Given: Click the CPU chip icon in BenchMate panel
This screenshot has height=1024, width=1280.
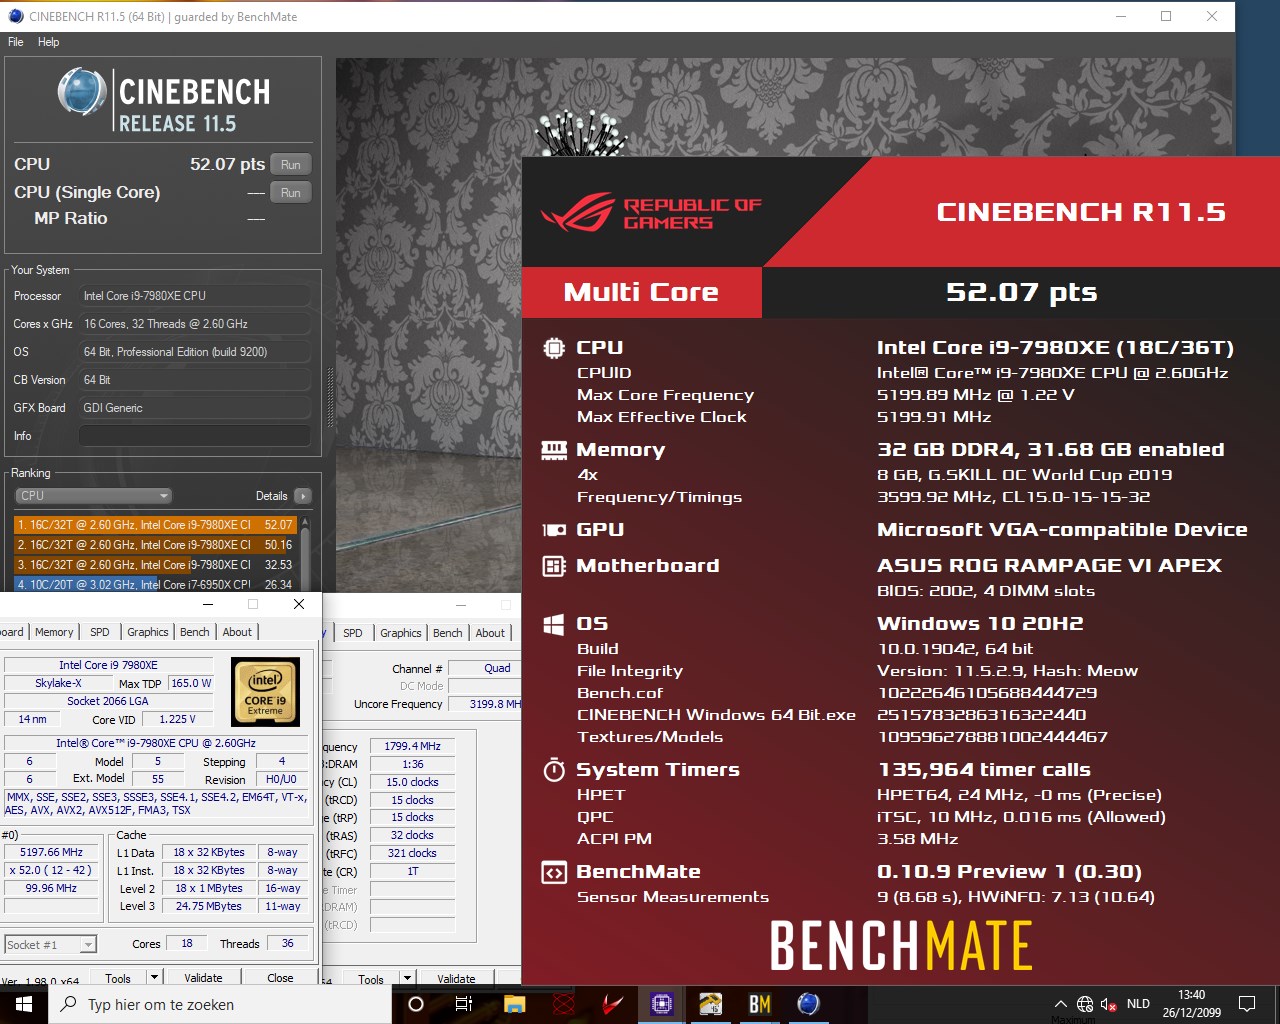Looking at the screenshot, I should 554,348.
